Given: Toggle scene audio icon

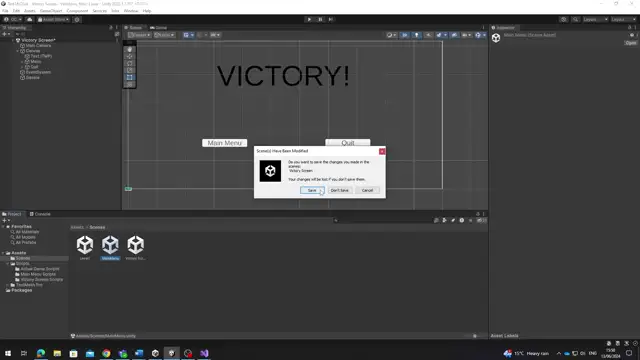Looking at the screenshot, I should point(428,35).
